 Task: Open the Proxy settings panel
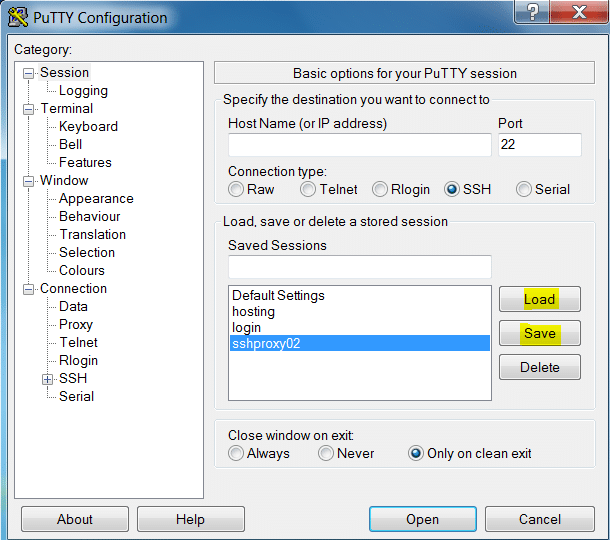tap(76, 324)
